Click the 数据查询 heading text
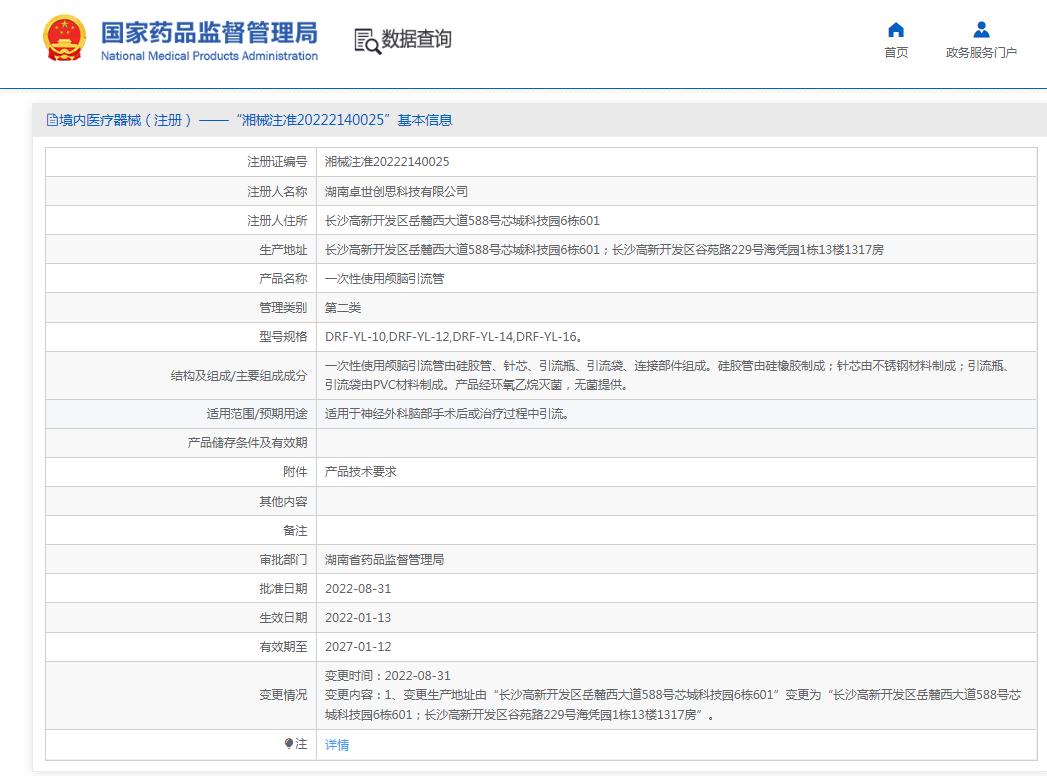The image size is (1047, 776). (416, 39)
